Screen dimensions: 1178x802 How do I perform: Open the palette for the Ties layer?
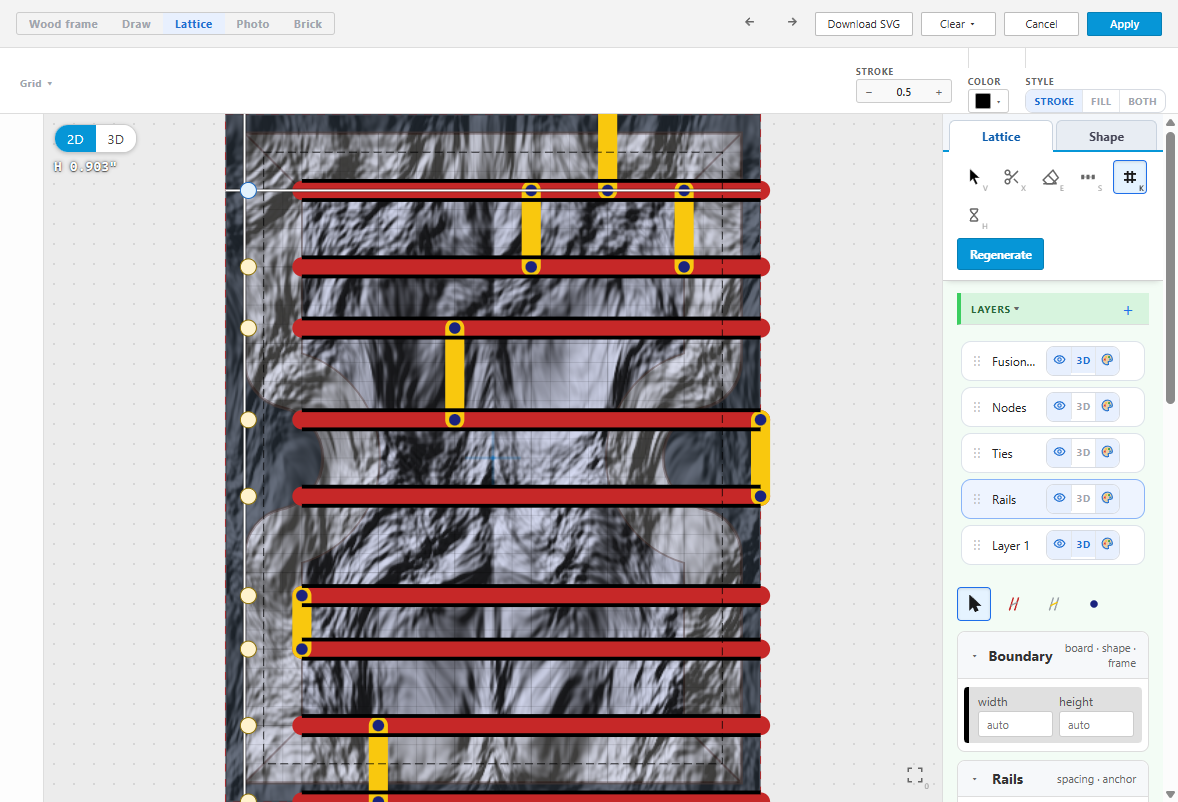(x=1107, y=453)
